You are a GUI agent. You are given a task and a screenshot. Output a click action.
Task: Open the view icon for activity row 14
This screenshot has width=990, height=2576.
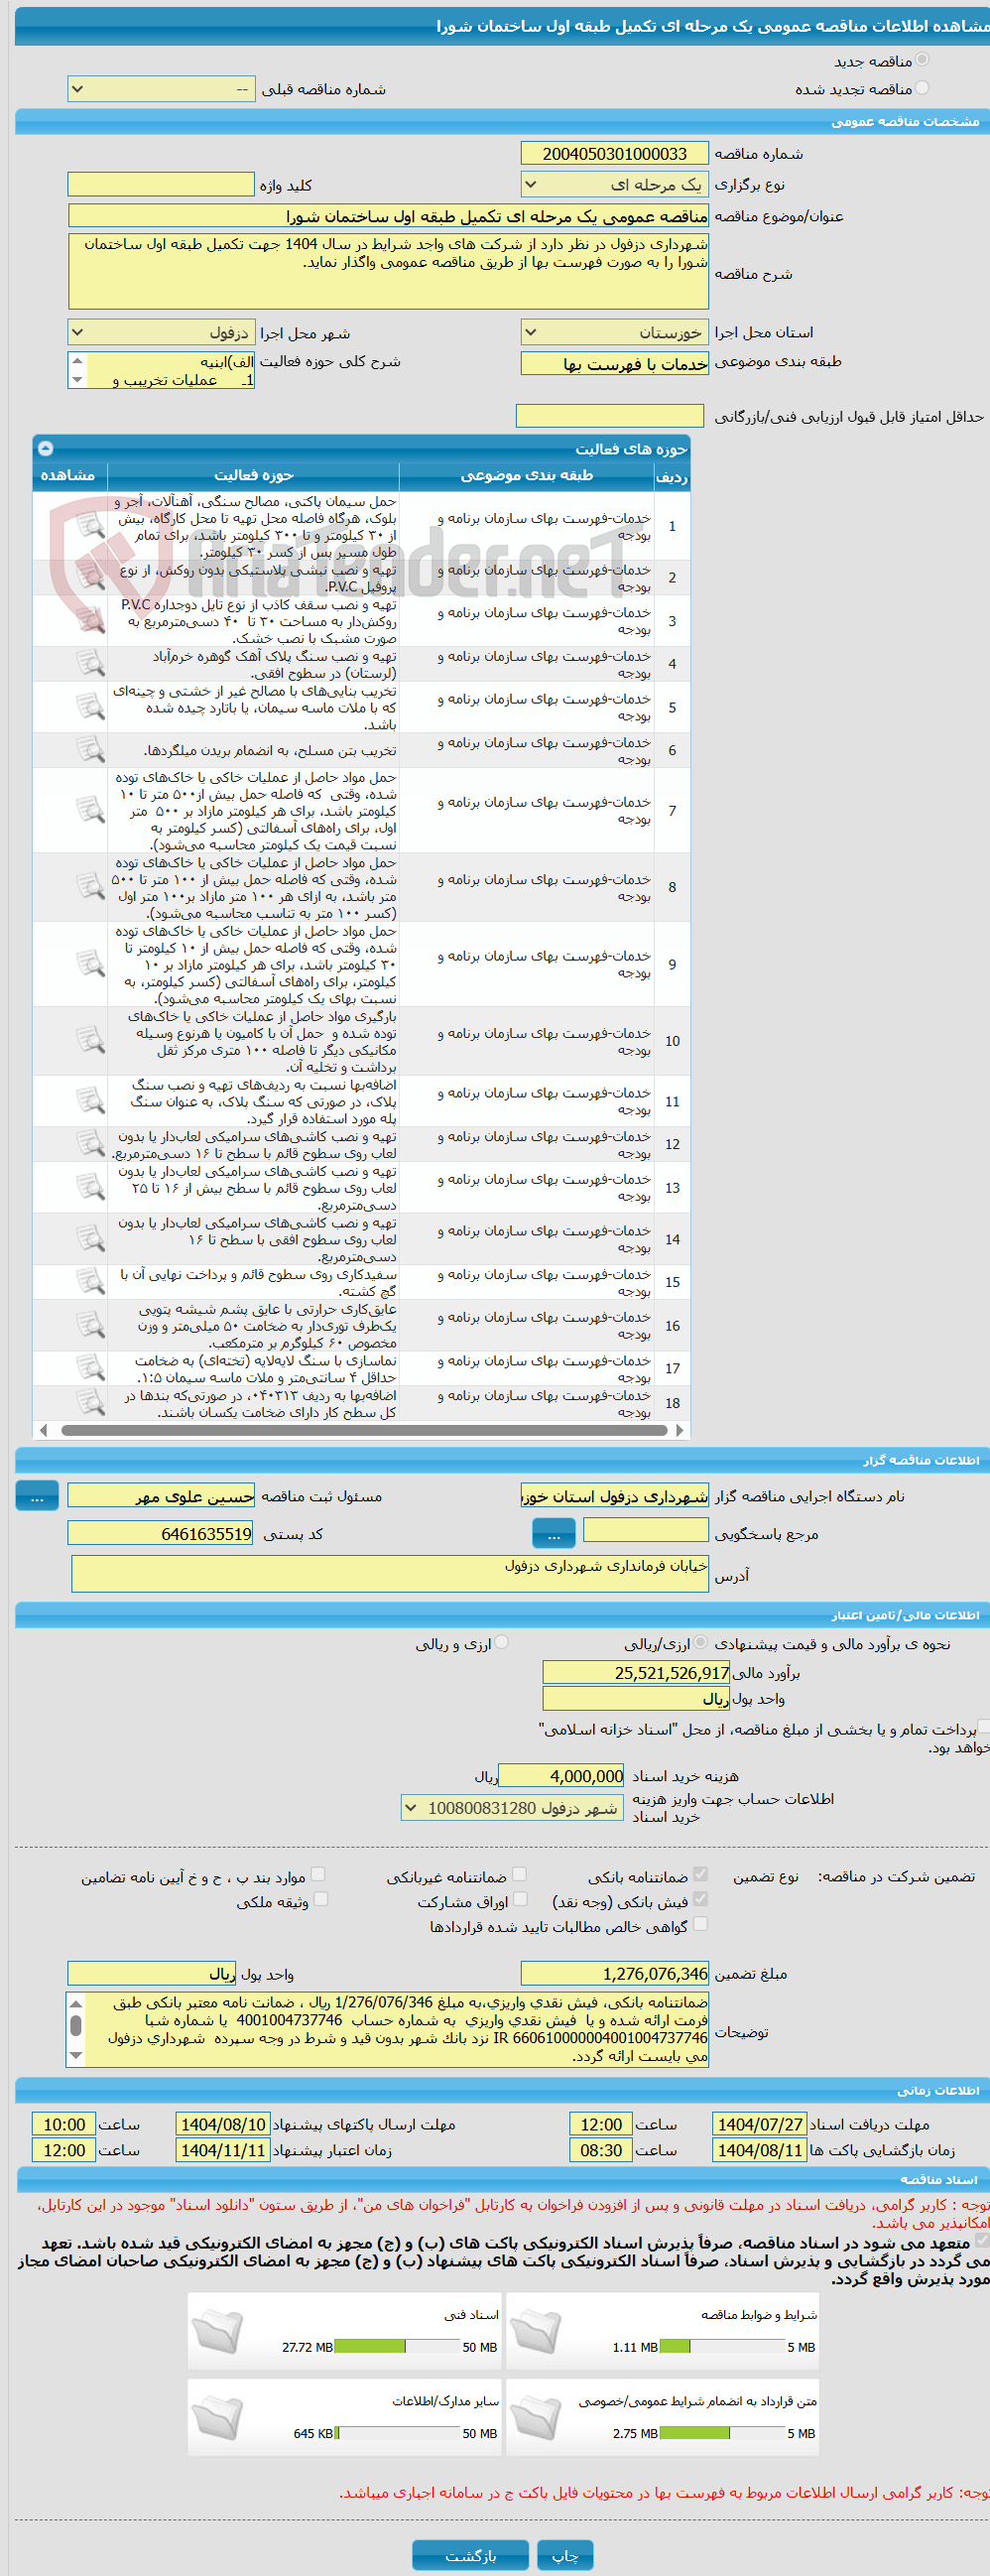coord(90,1238)
